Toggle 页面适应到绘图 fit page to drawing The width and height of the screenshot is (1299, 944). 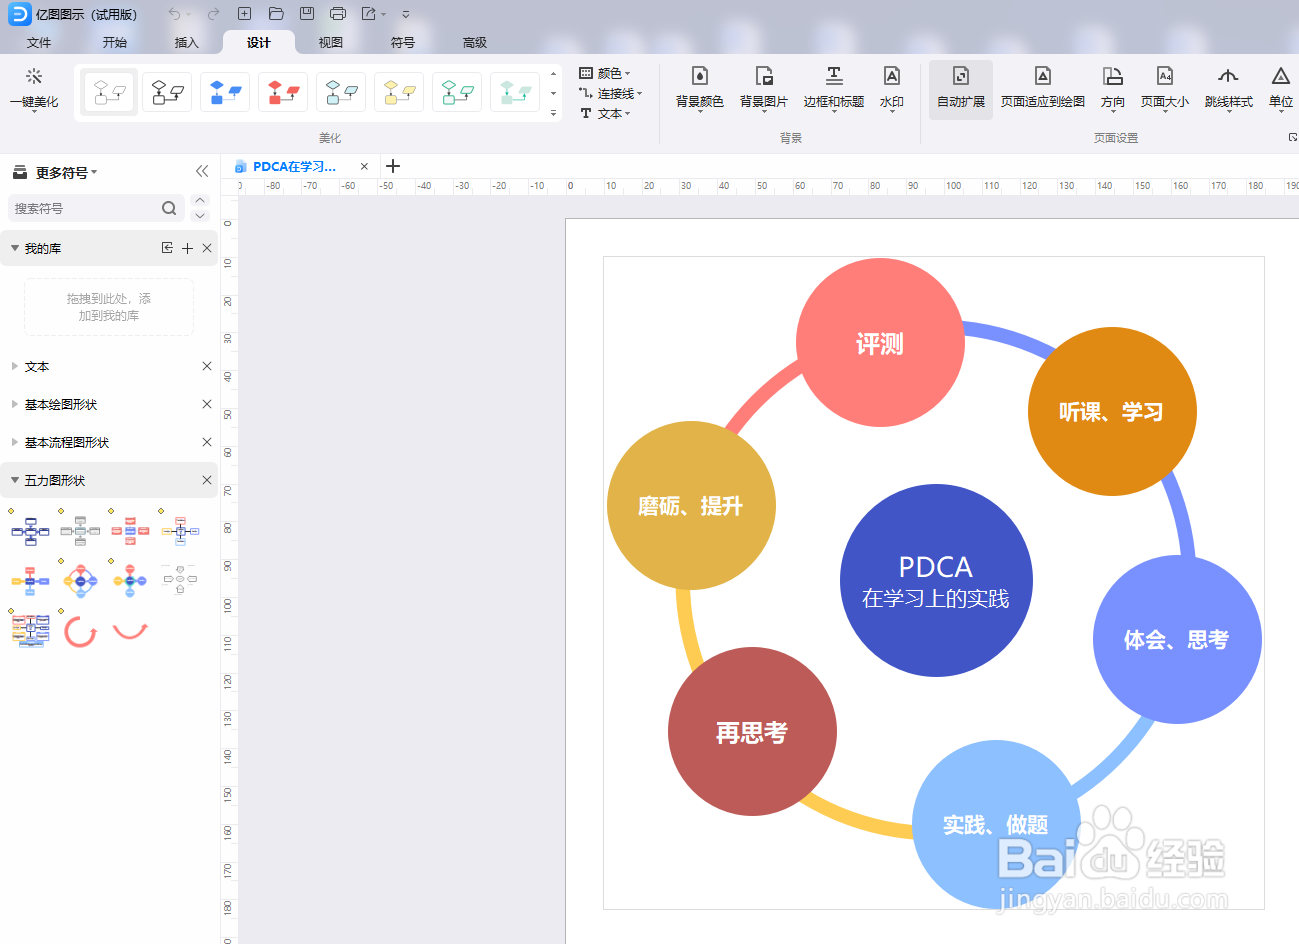[1042, 88]
